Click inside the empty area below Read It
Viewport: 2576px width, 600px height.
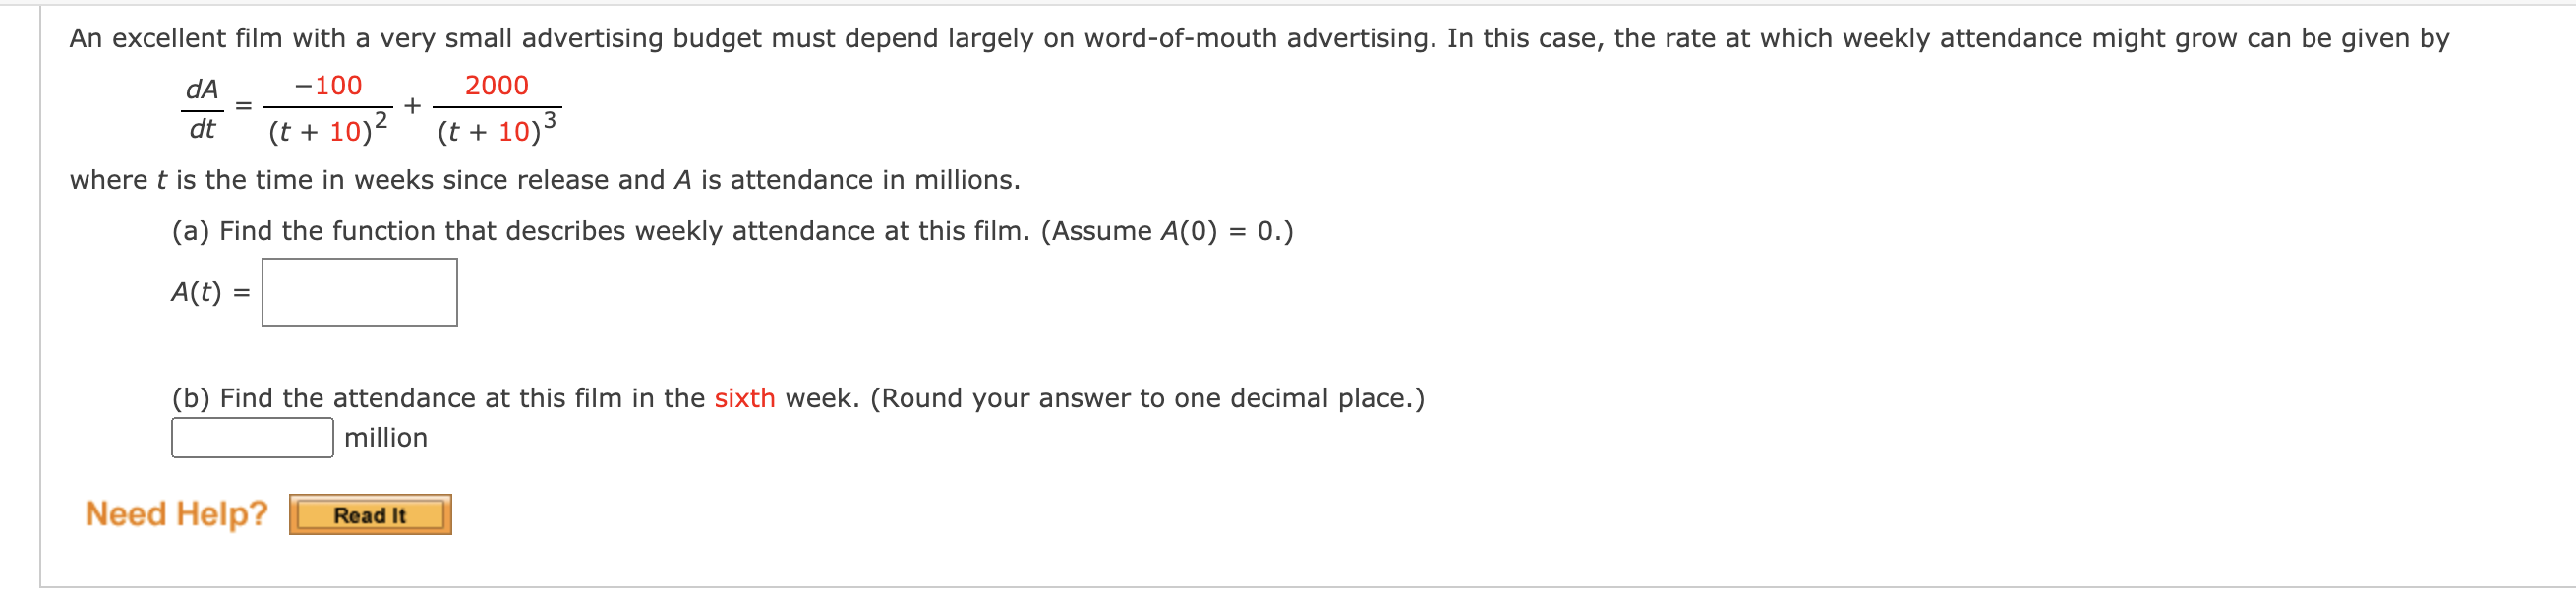[800, 560]
